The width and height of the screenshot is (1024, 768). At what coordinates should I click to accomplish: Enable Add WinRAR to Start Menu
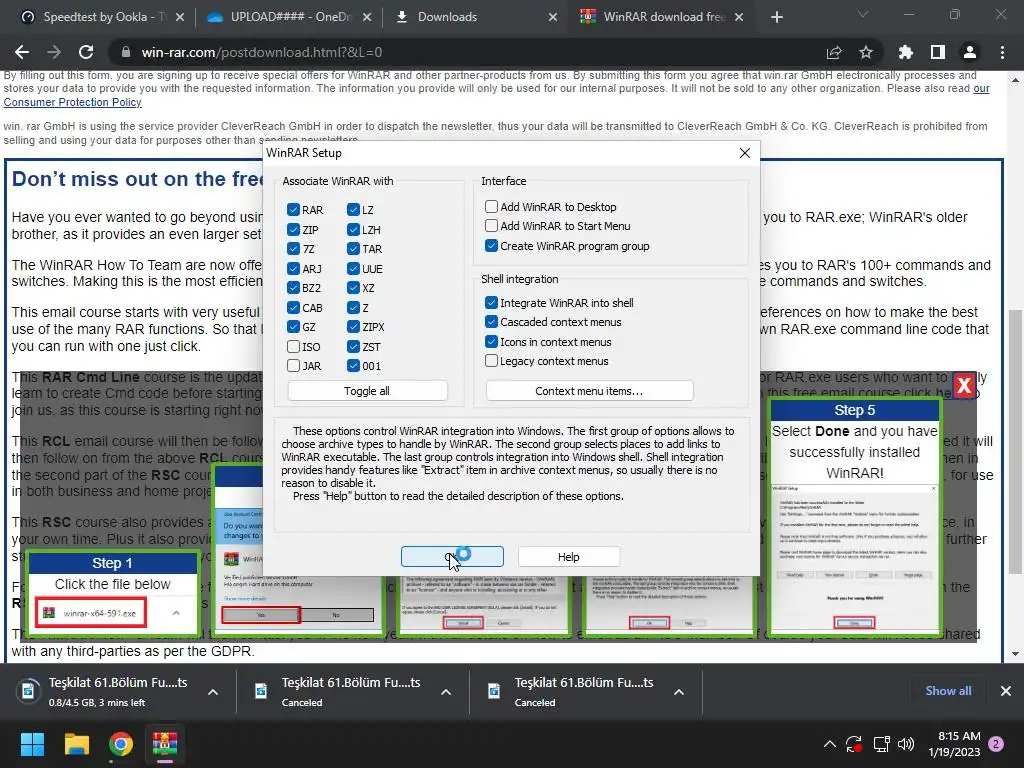click(491, 226)
